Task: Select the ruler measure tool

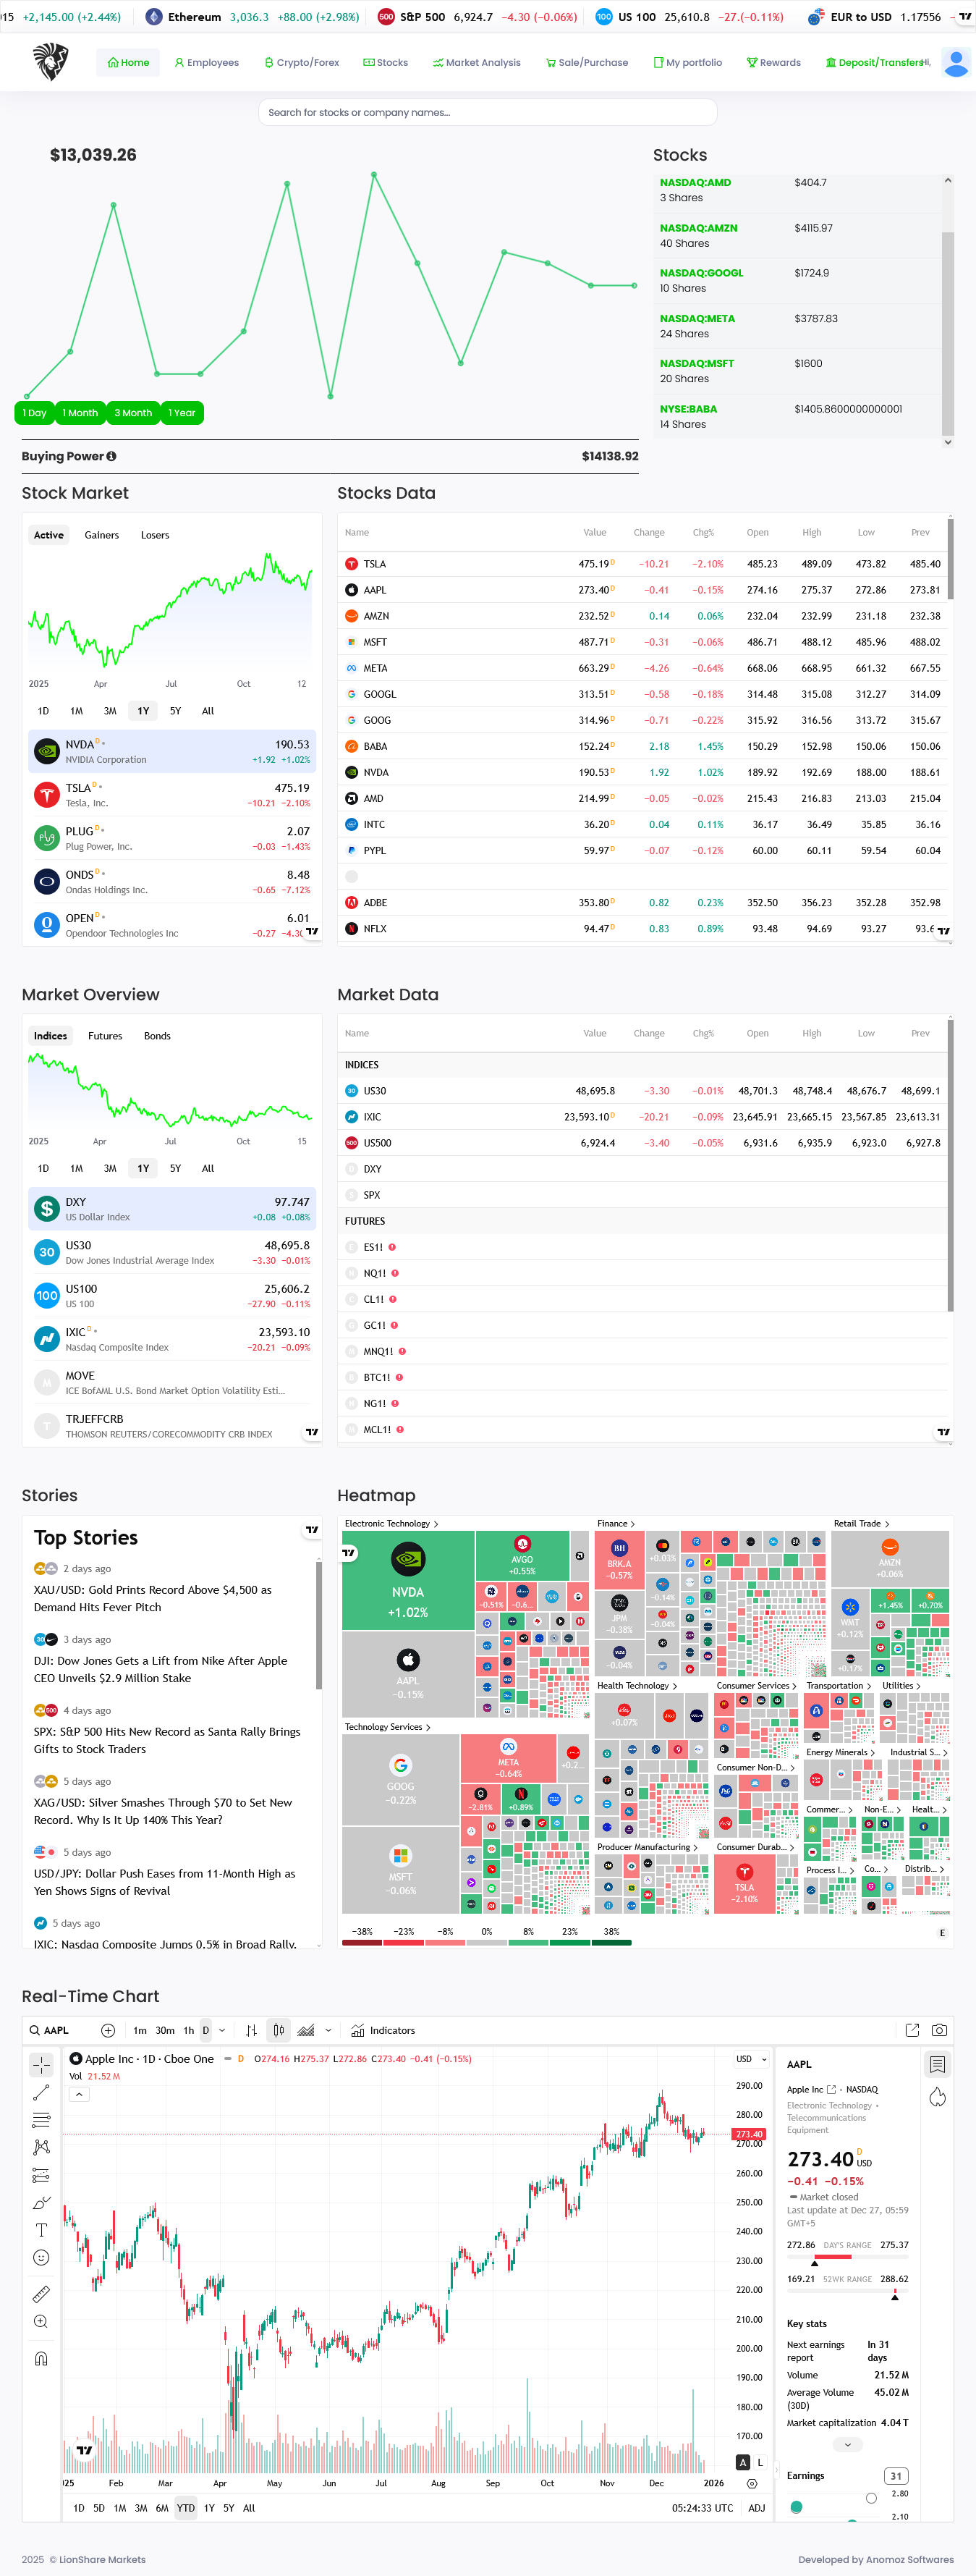Action: click(41, 2294)
